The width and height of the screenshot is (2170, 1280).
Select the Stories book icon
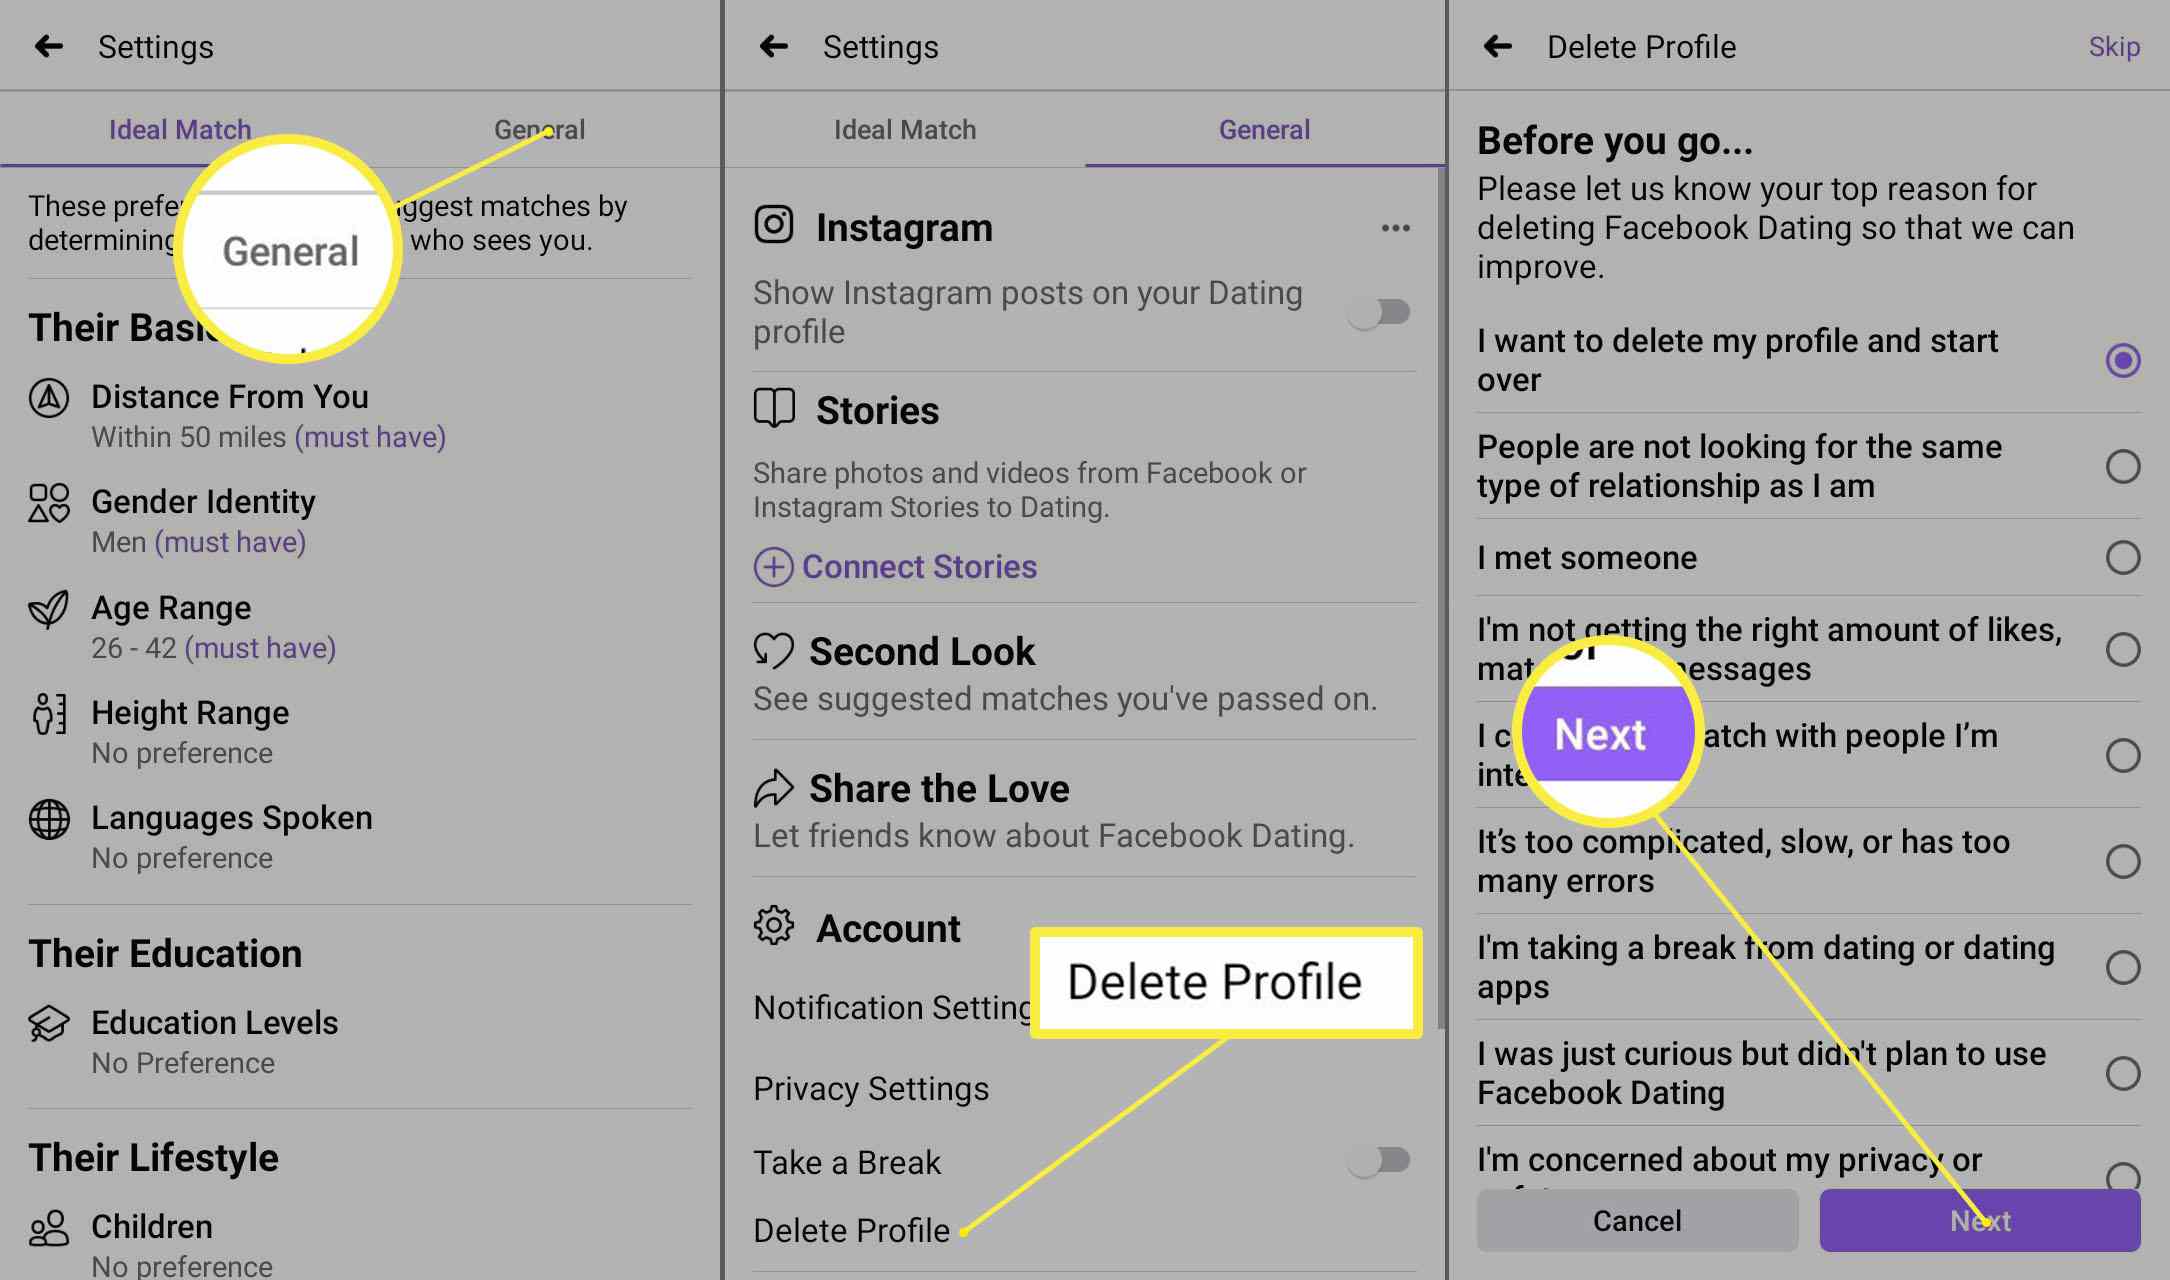776,408
